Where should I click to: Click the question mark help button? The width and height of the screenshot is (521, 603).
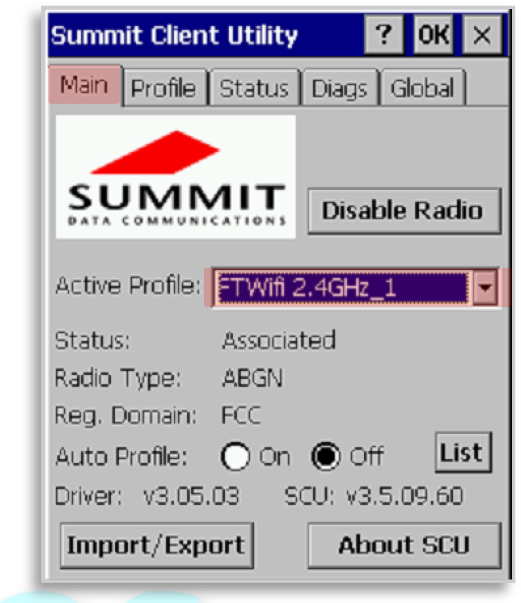click(x=383, y=35)
